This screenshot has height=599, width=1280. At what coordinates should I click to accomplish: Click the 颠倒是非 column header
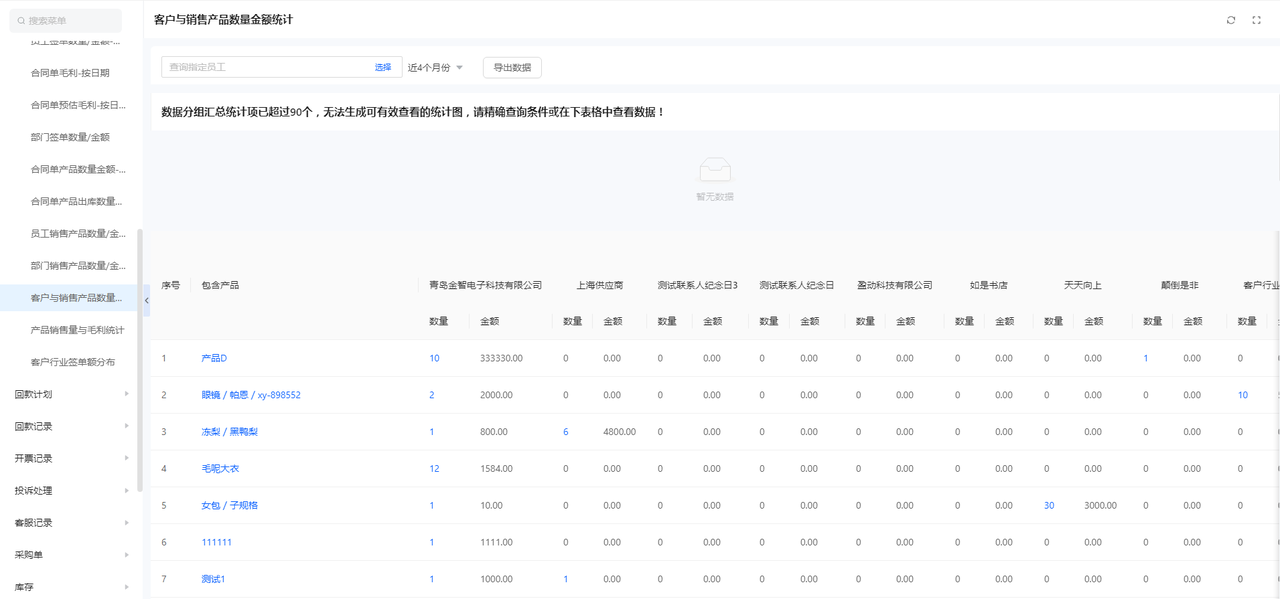coord(1180,285)
